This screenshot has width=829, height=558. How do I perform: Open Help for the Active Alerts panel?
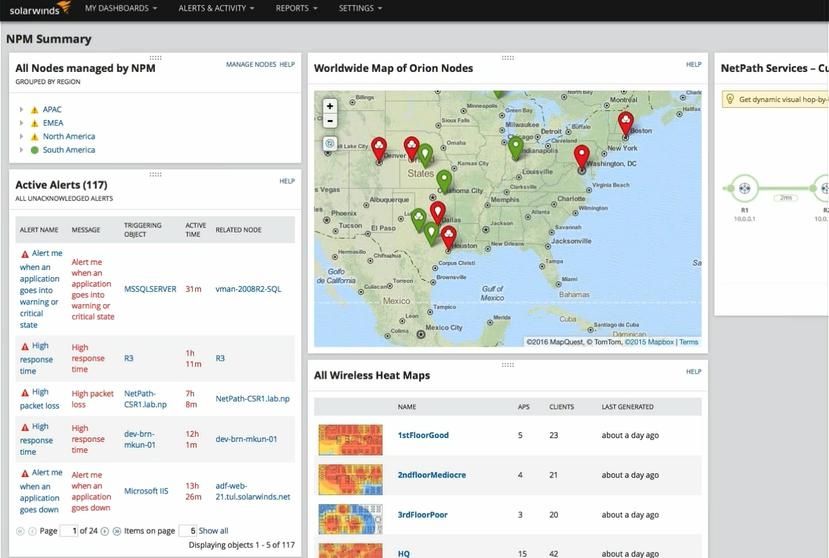click(x=287, y=181)
